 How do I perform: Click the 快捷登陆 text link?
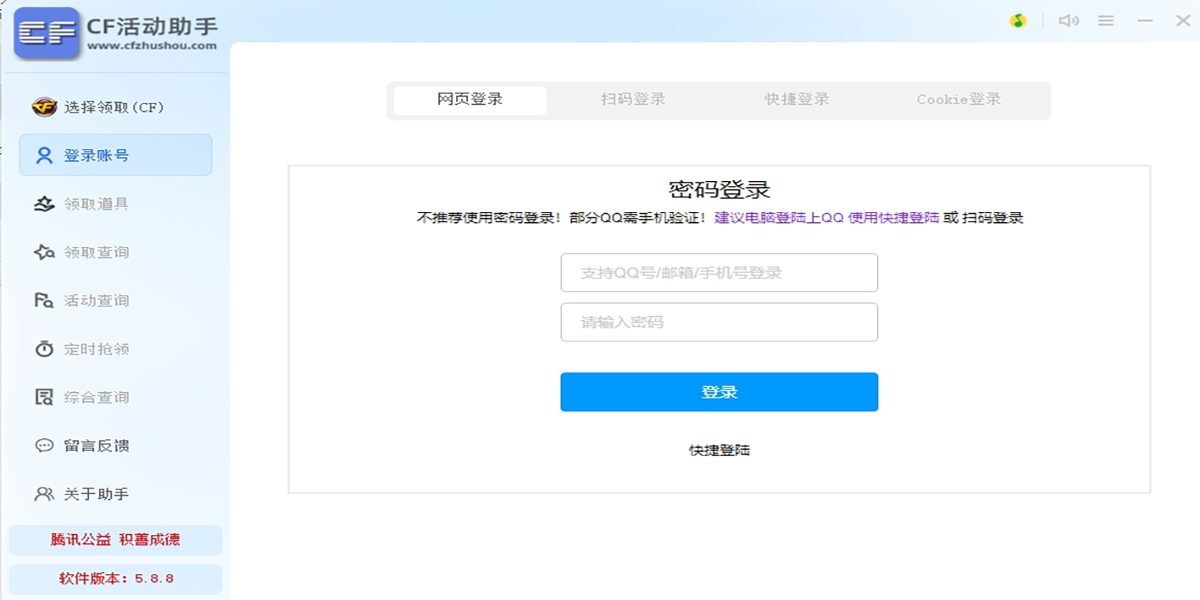[719, 450]
